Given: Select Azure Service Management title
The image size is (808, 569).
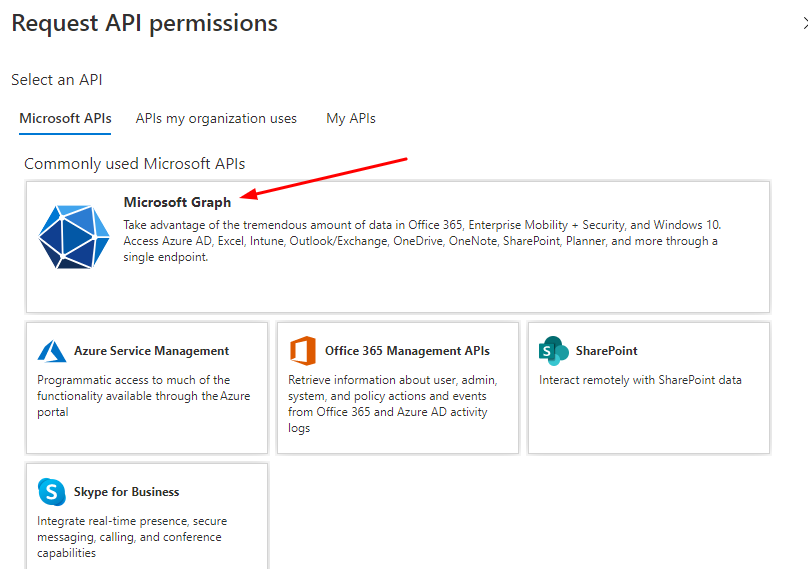Looking at the screenshot, I should click(152, 351).
